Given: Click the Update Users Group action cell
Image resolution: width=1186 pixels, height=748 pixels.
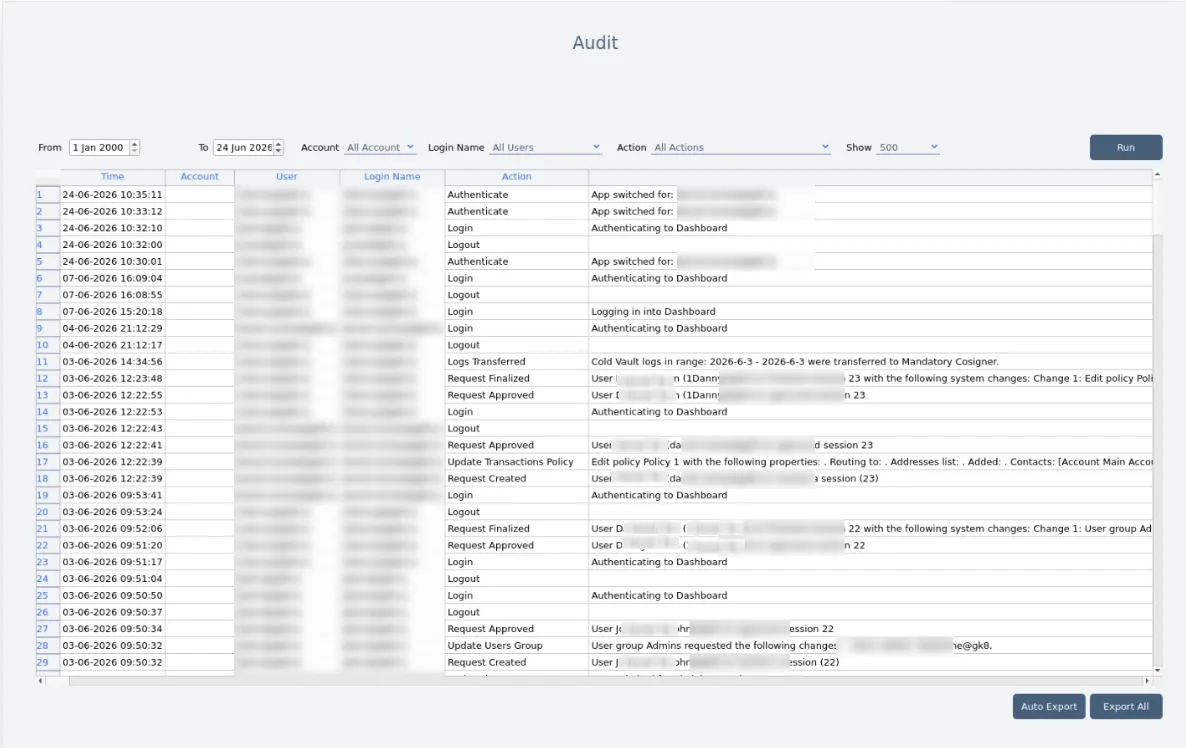Looking at the screenshot, I should coord(517,646).
